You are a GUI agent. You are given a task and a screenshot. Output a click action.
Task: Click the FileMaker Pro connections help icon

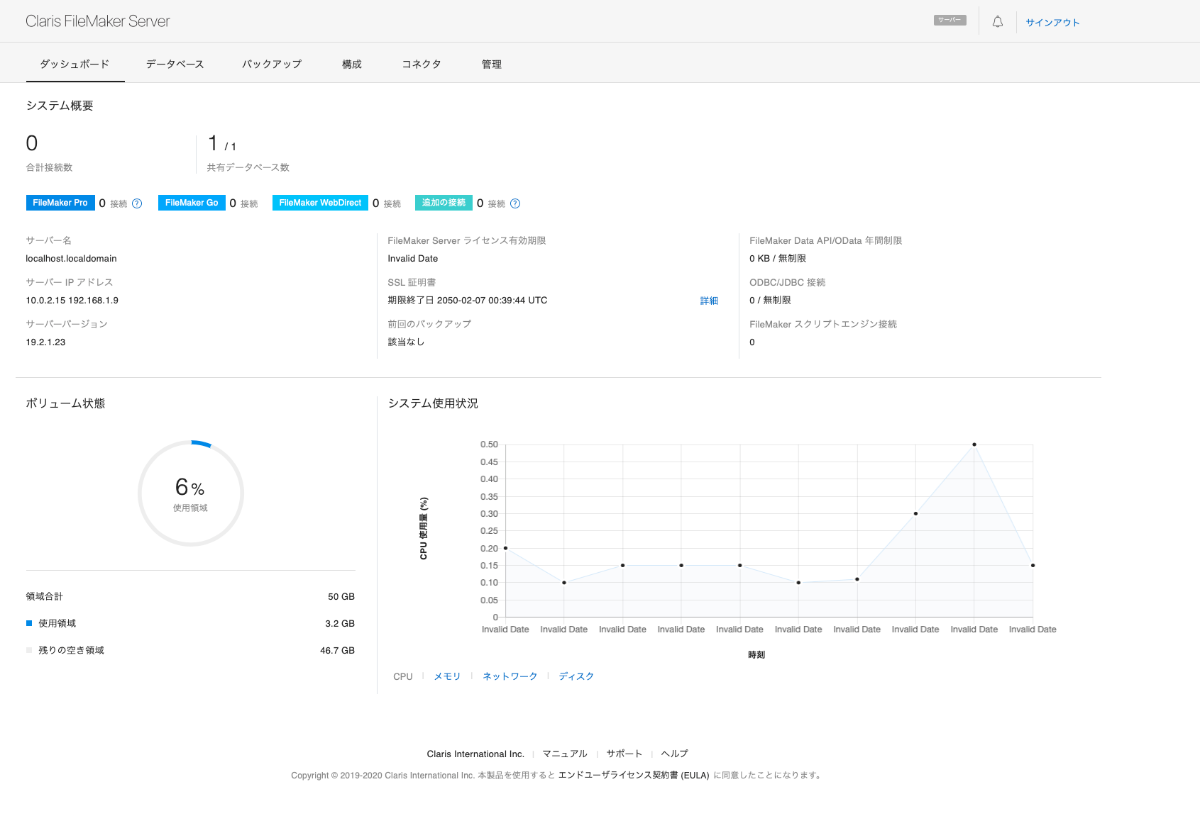[x=137, y=203]
